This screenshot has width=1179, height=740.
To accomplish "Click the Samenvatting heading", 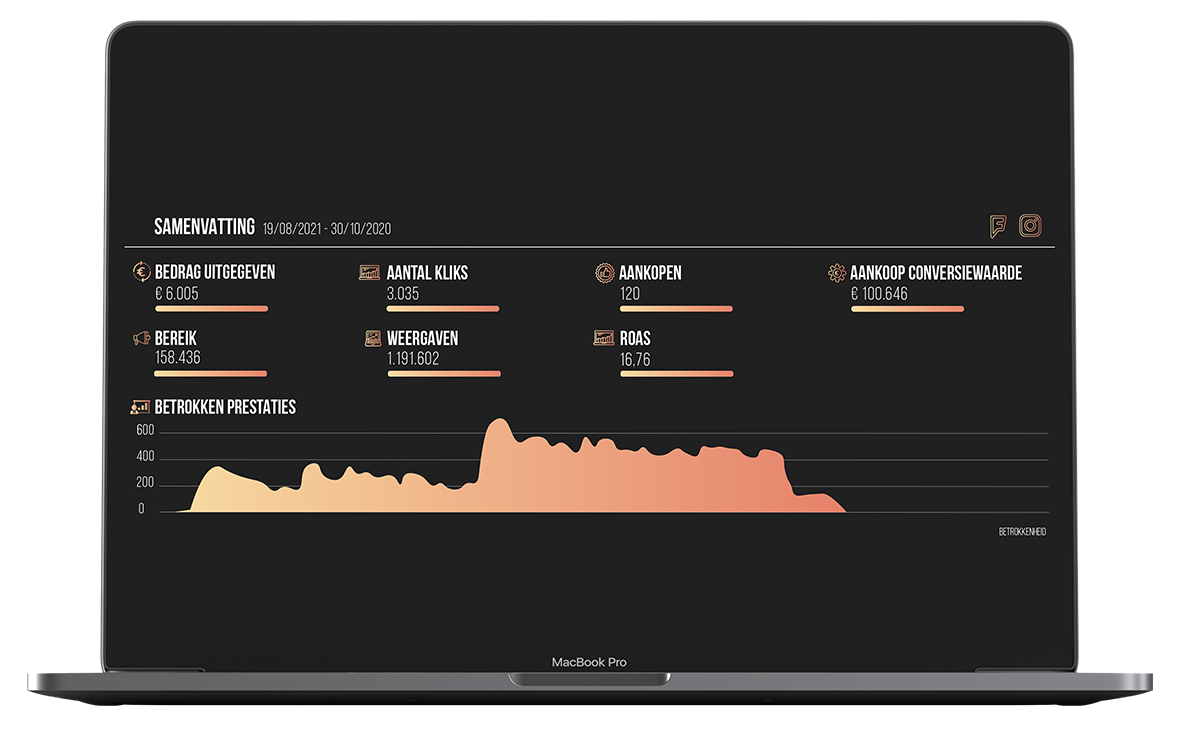I will [205, 226].
